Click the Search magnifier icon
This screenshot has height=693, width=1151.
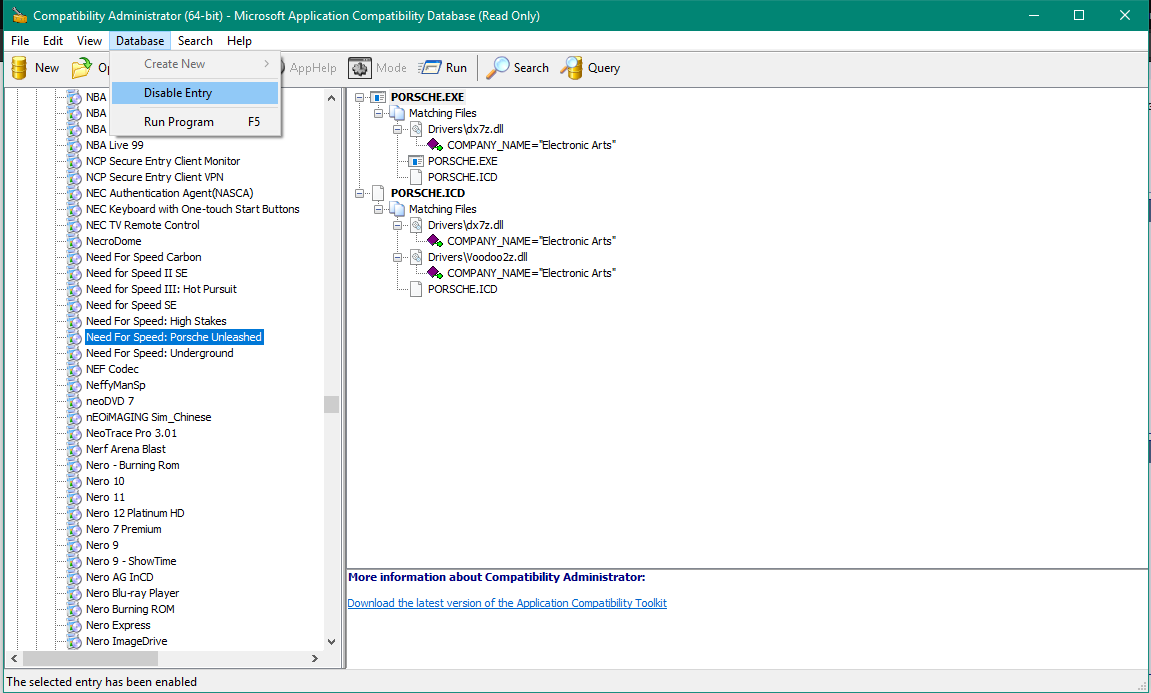(x=498, y=68)
